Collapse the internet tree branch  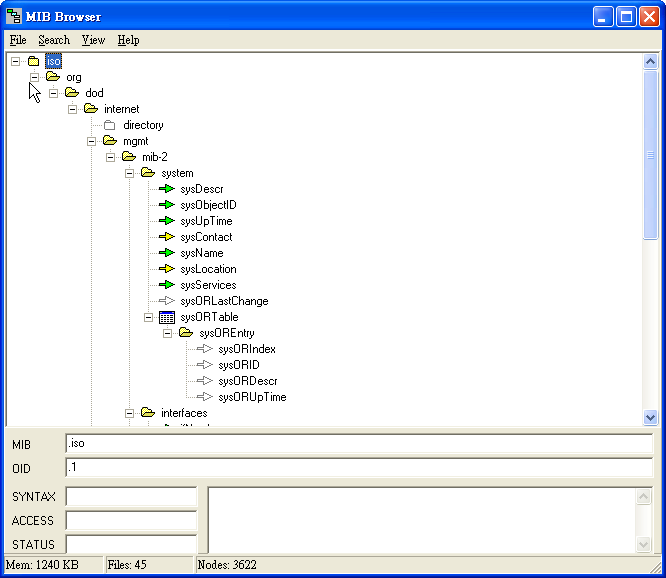pyautogui.click(x=73, y=109)
